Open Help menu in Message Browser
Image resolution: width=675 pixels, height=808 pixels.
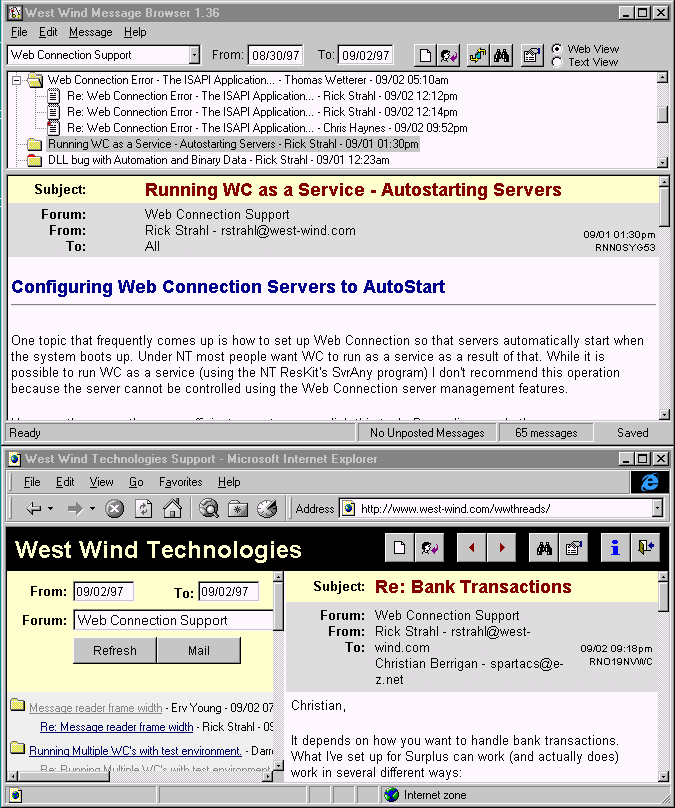pos(135,32)
